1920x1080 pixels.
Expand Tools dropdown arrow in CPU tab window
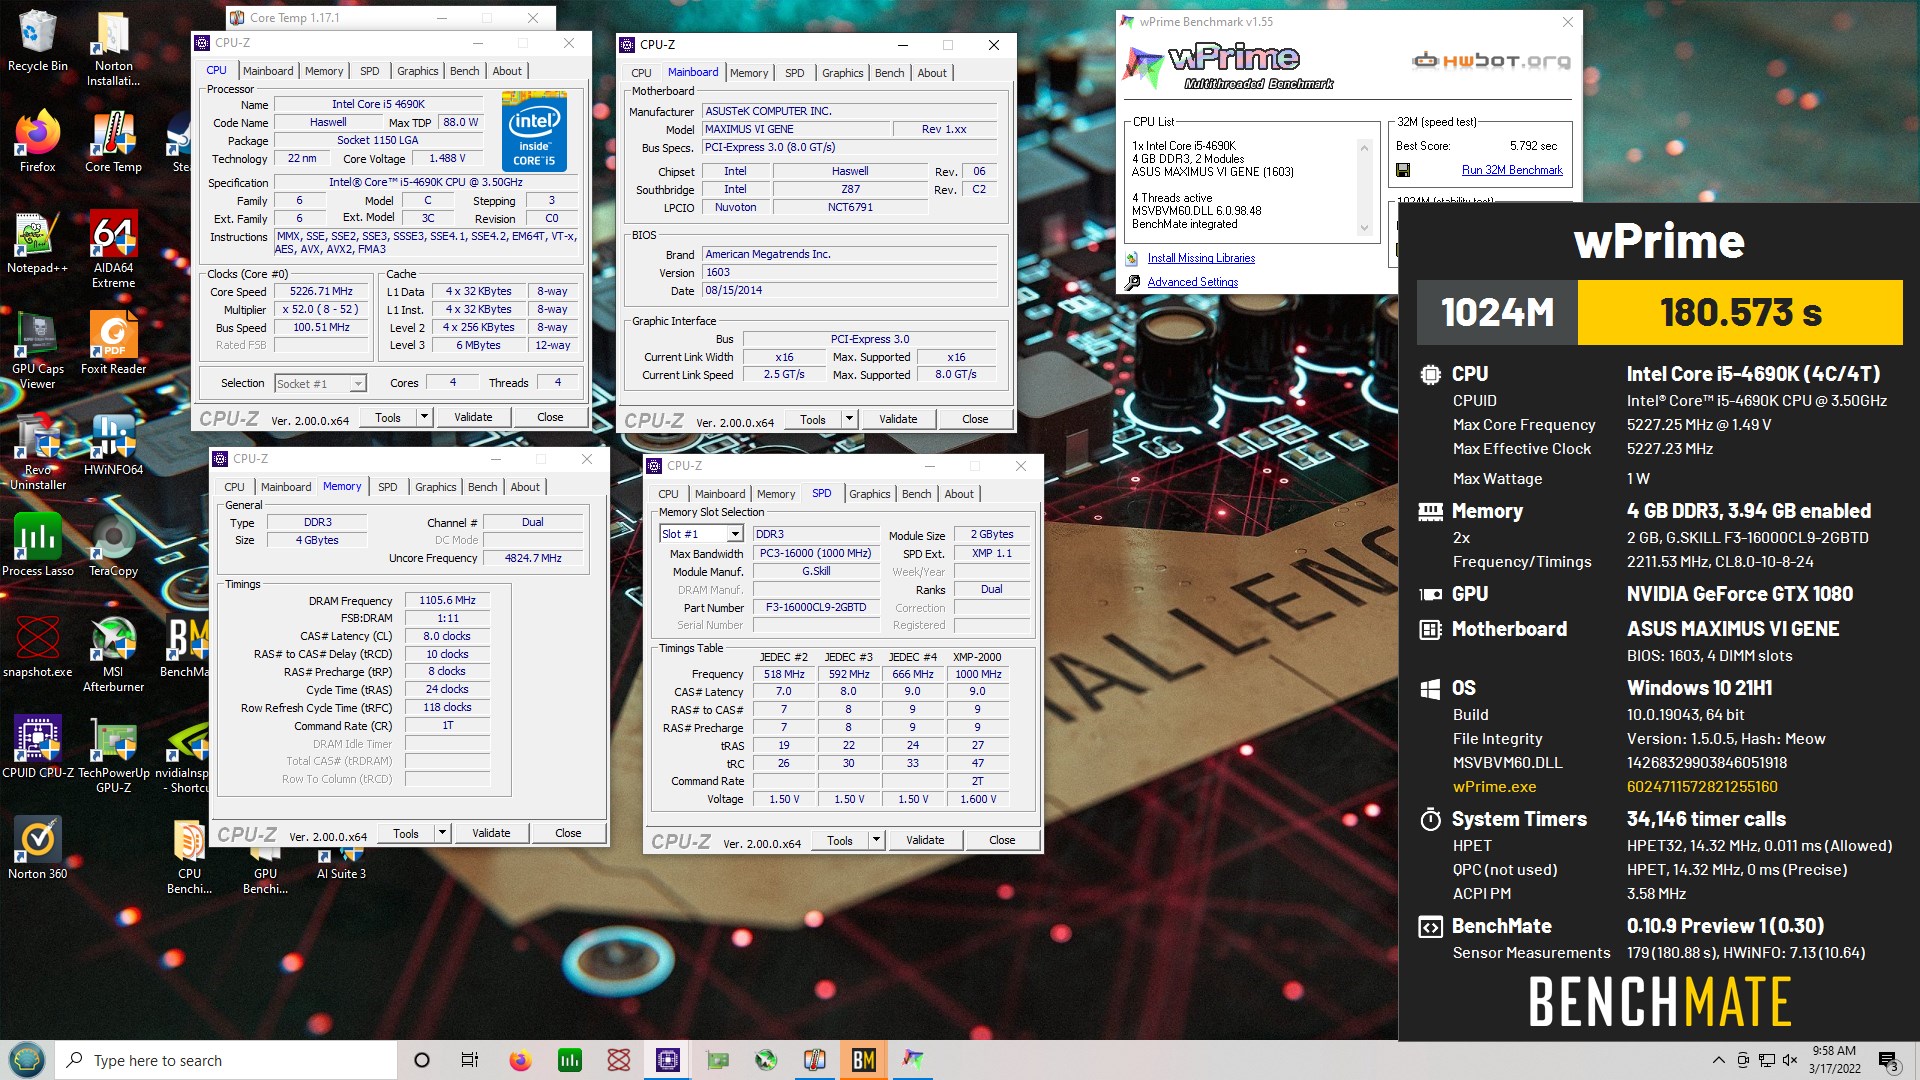424,417
